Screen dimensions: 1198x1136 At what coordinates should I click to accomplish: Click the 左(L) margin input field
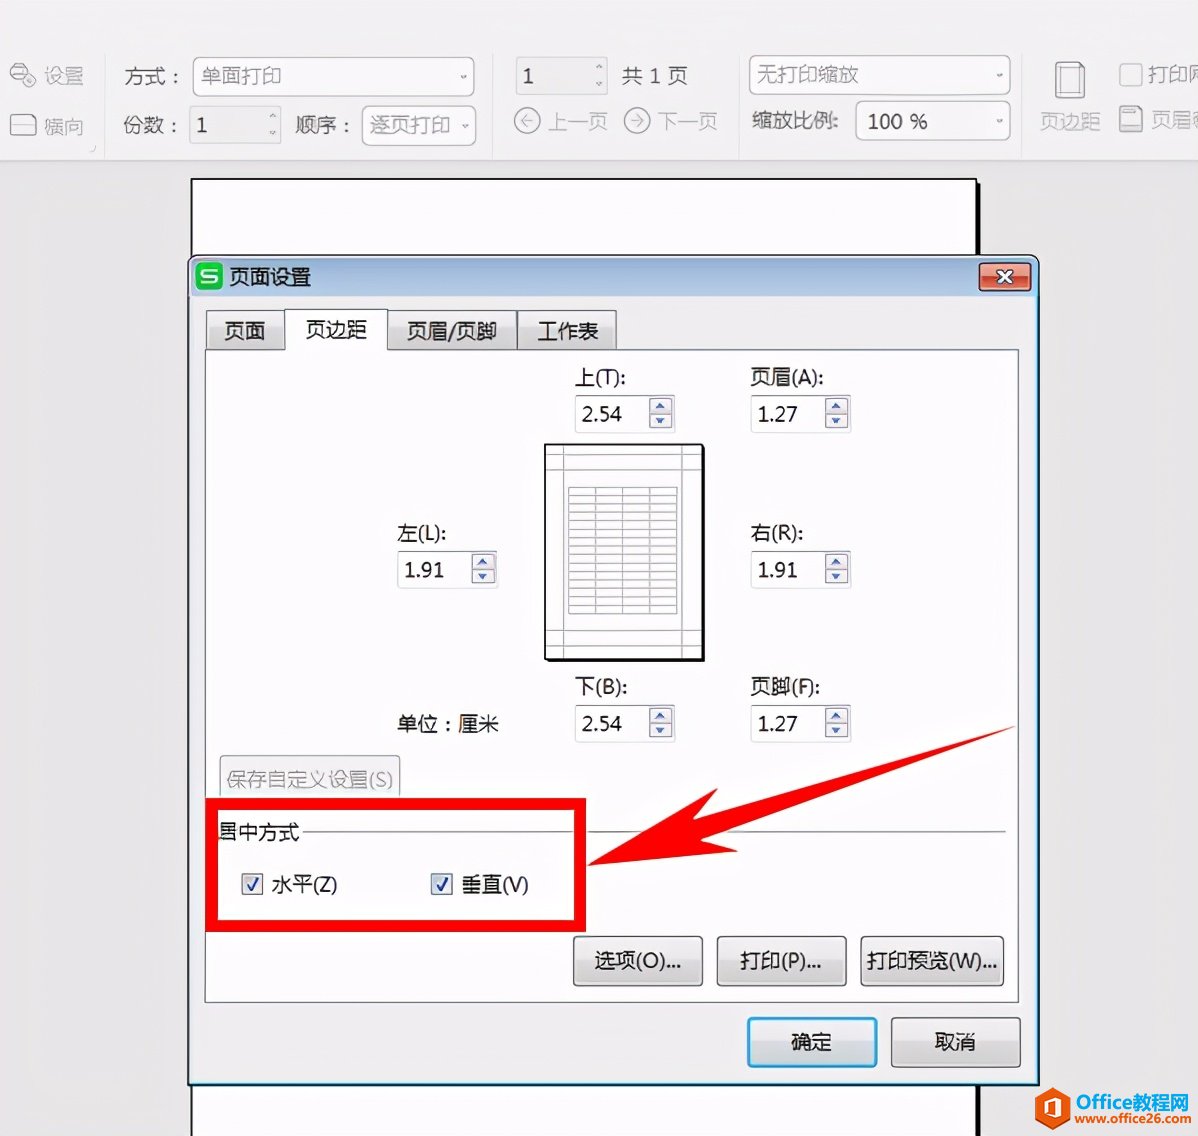[435, 569]
